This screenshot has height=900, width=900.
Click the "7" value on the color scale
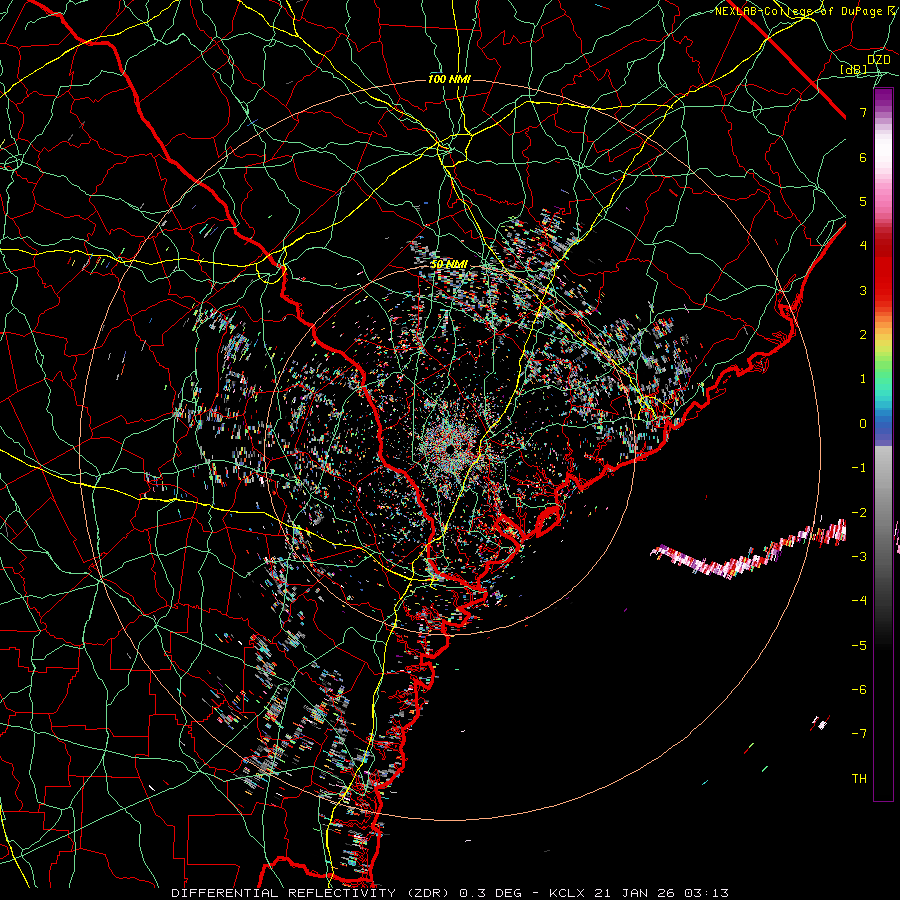tap(863, 112)
